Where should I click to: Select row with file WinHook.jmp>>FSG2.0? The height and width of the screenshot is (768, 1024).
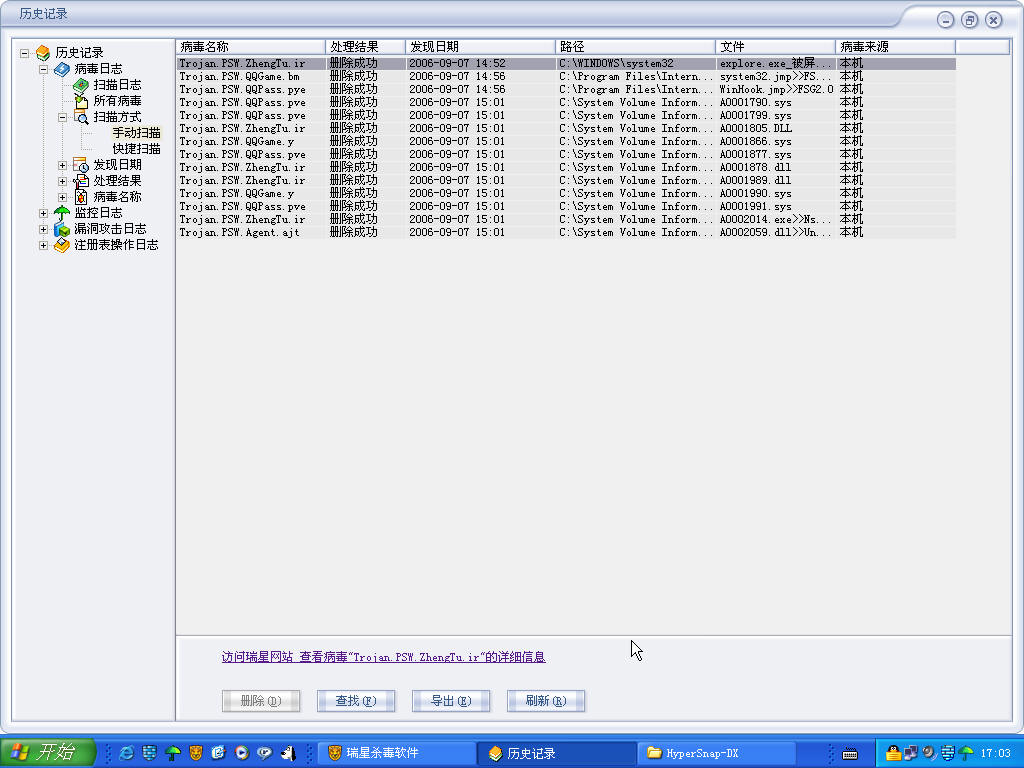[x=566, y=89]
